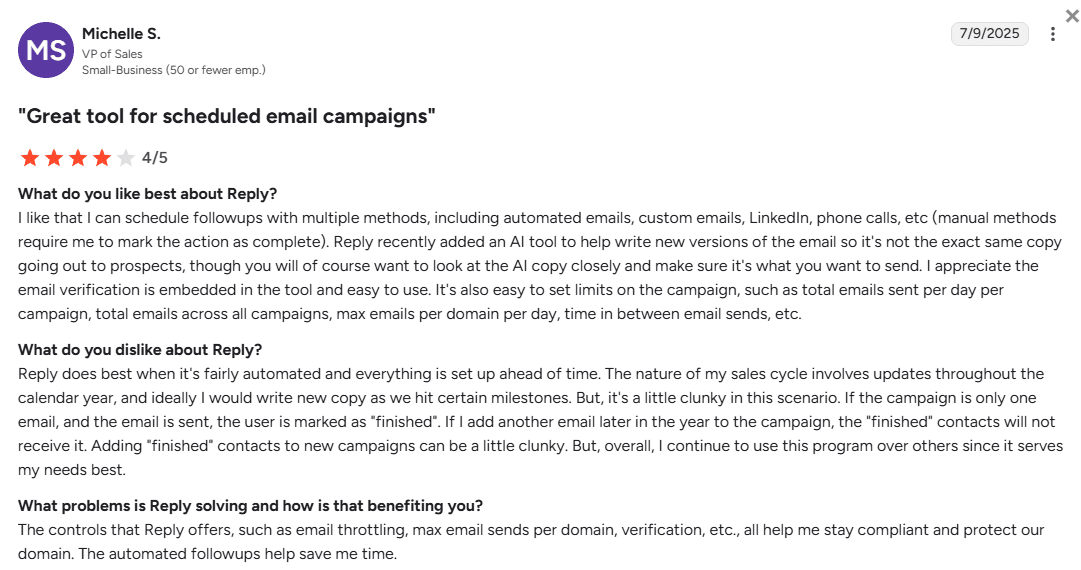Click the 7/9/2025 date badge
This screenshot has height=570, width=1081.
[x=988, y=34]
